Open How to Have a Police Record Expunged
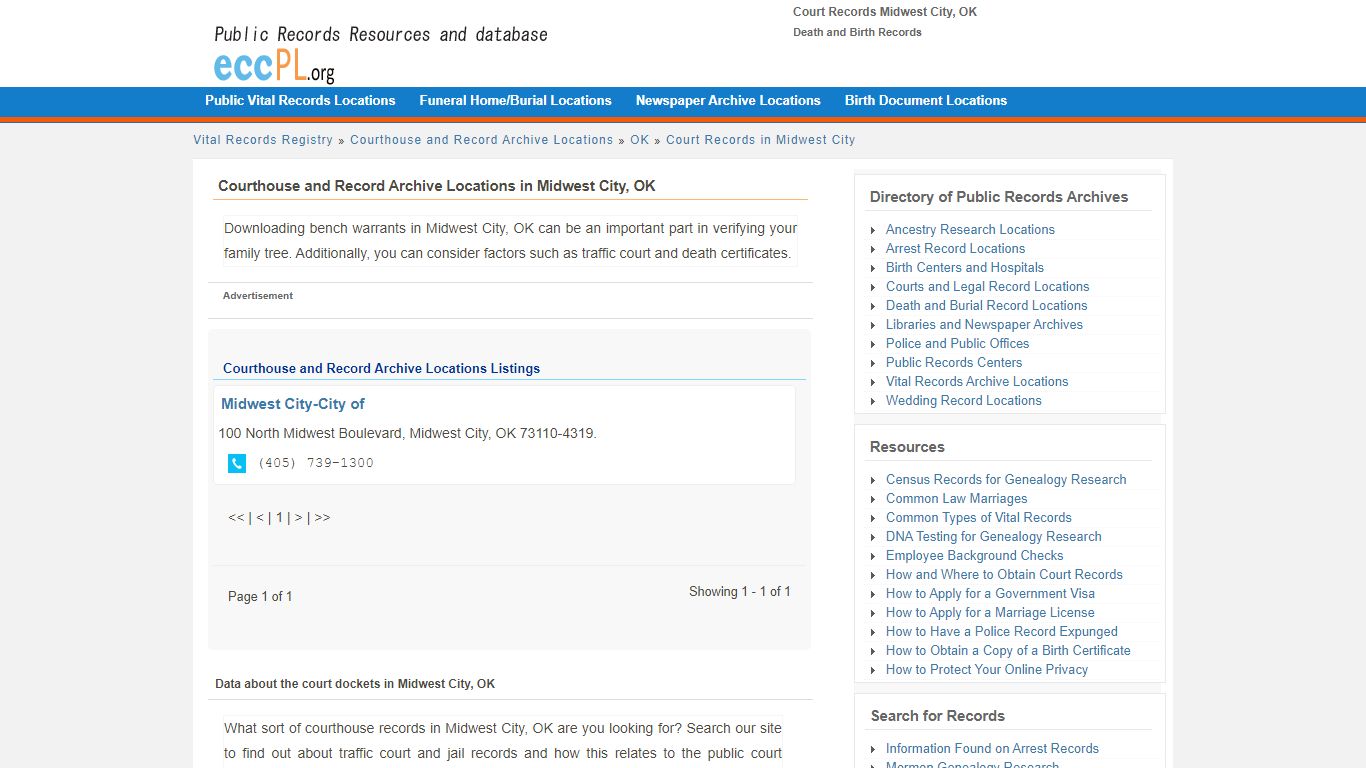Viewport: 1366px width, 768px height. point(1002,632)
